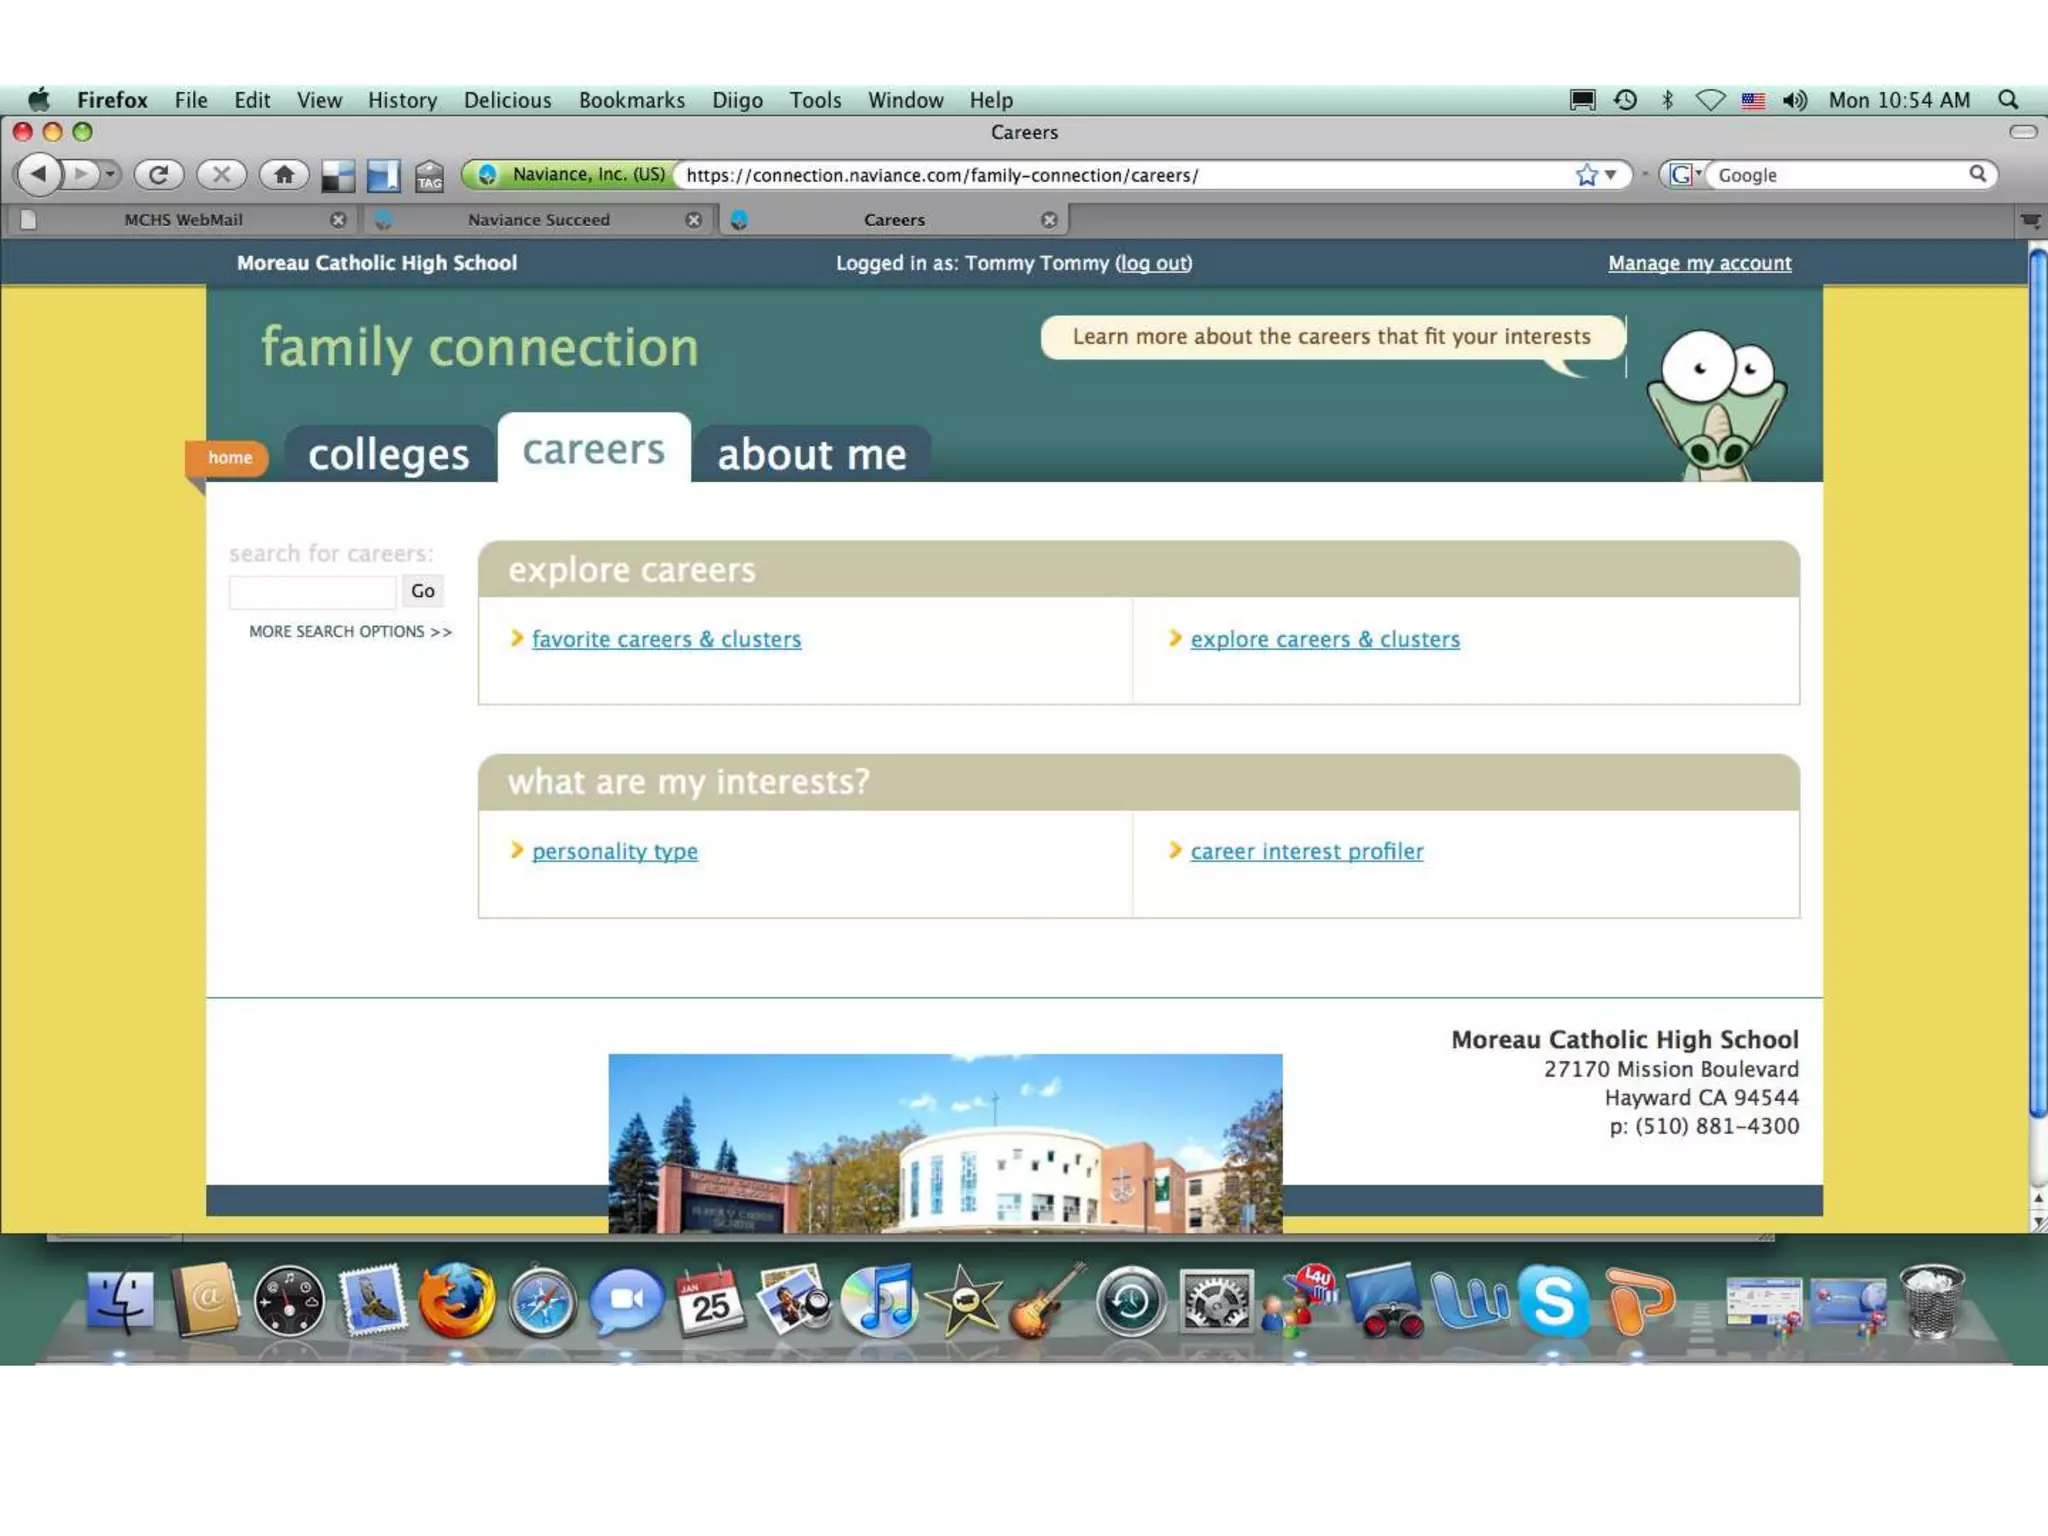The width and height of the screenshot is (2048, 1536).
Task: Open the career interest profiler link
Action: tap(1306, 851)
